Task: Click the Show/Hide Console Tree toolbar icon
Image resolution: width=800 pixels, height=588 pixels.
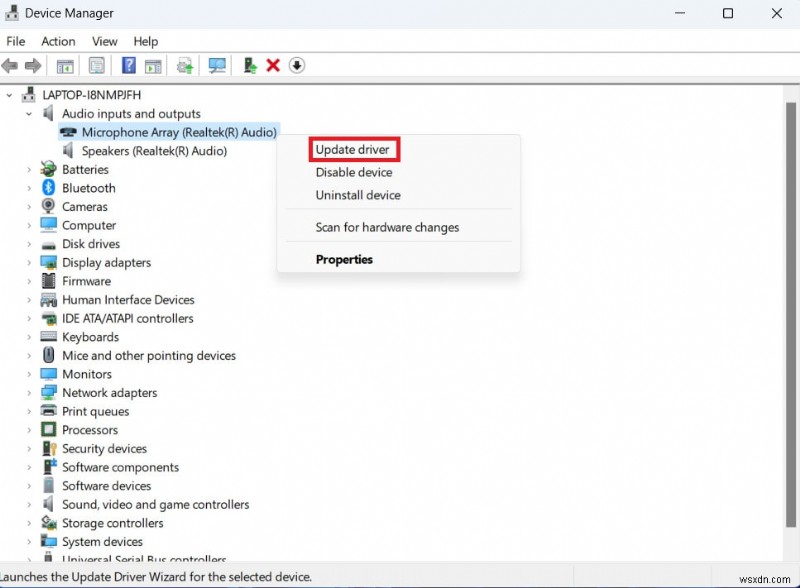Action: pos(65,66)
